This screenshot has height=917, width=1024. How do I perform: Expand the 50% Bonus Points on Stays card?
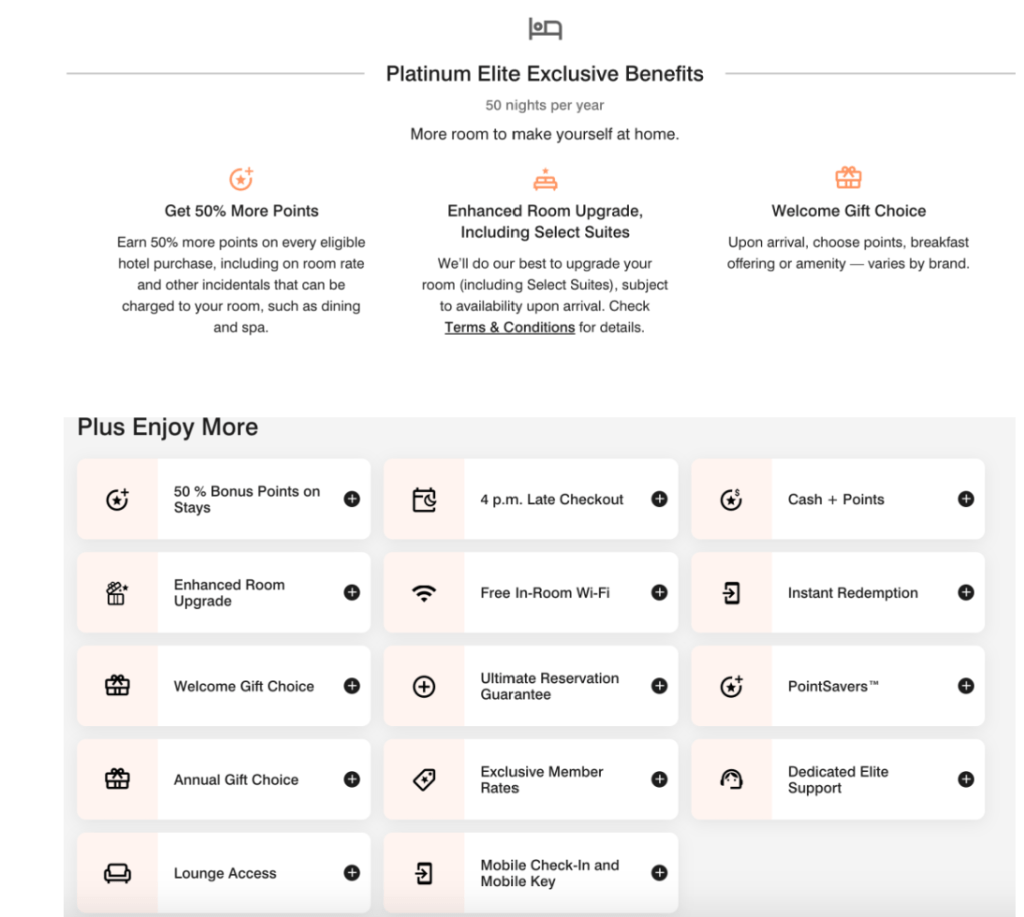[352, 499]
